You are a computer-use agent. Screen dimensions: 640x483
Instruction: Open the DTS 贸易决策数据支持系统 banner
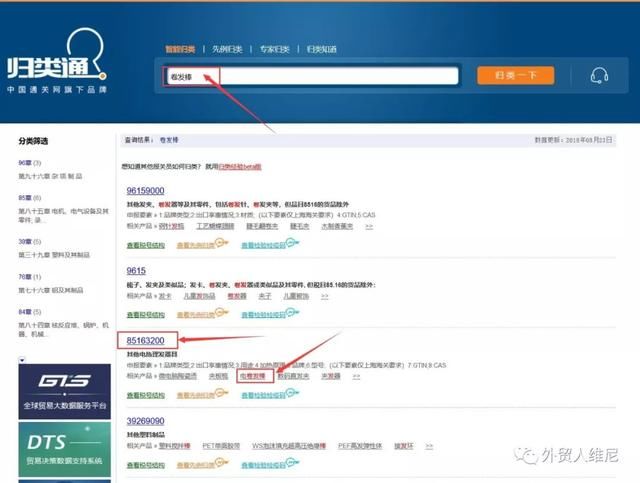(x=64, y=449)
